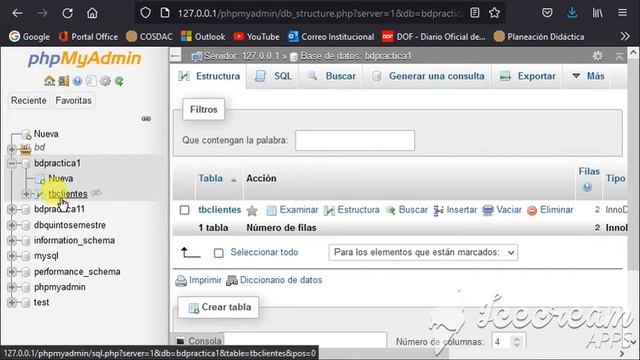This screenshot has width=640, height=360.
Task: Expand dbquintosemestre database node
Action: [12, 225]
